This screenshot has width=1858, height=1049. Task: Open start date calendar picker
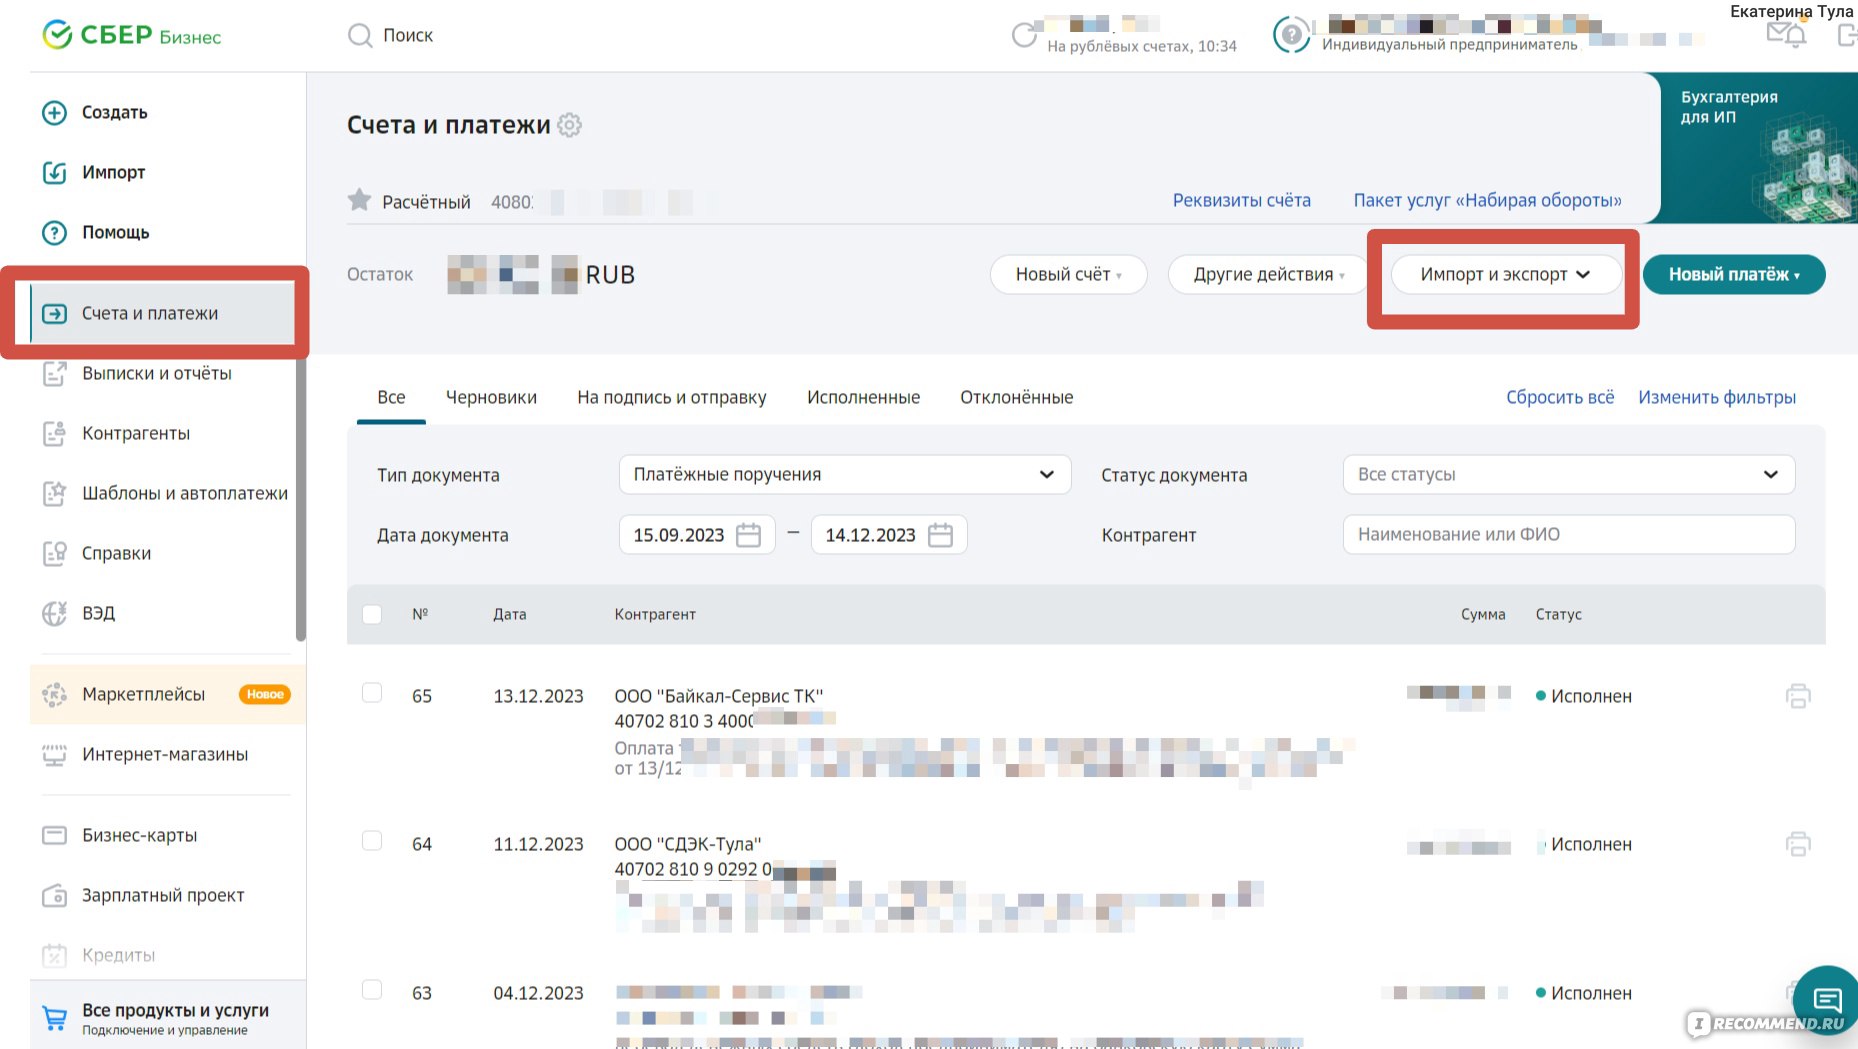pyautogui.click(x=748, y=535)
